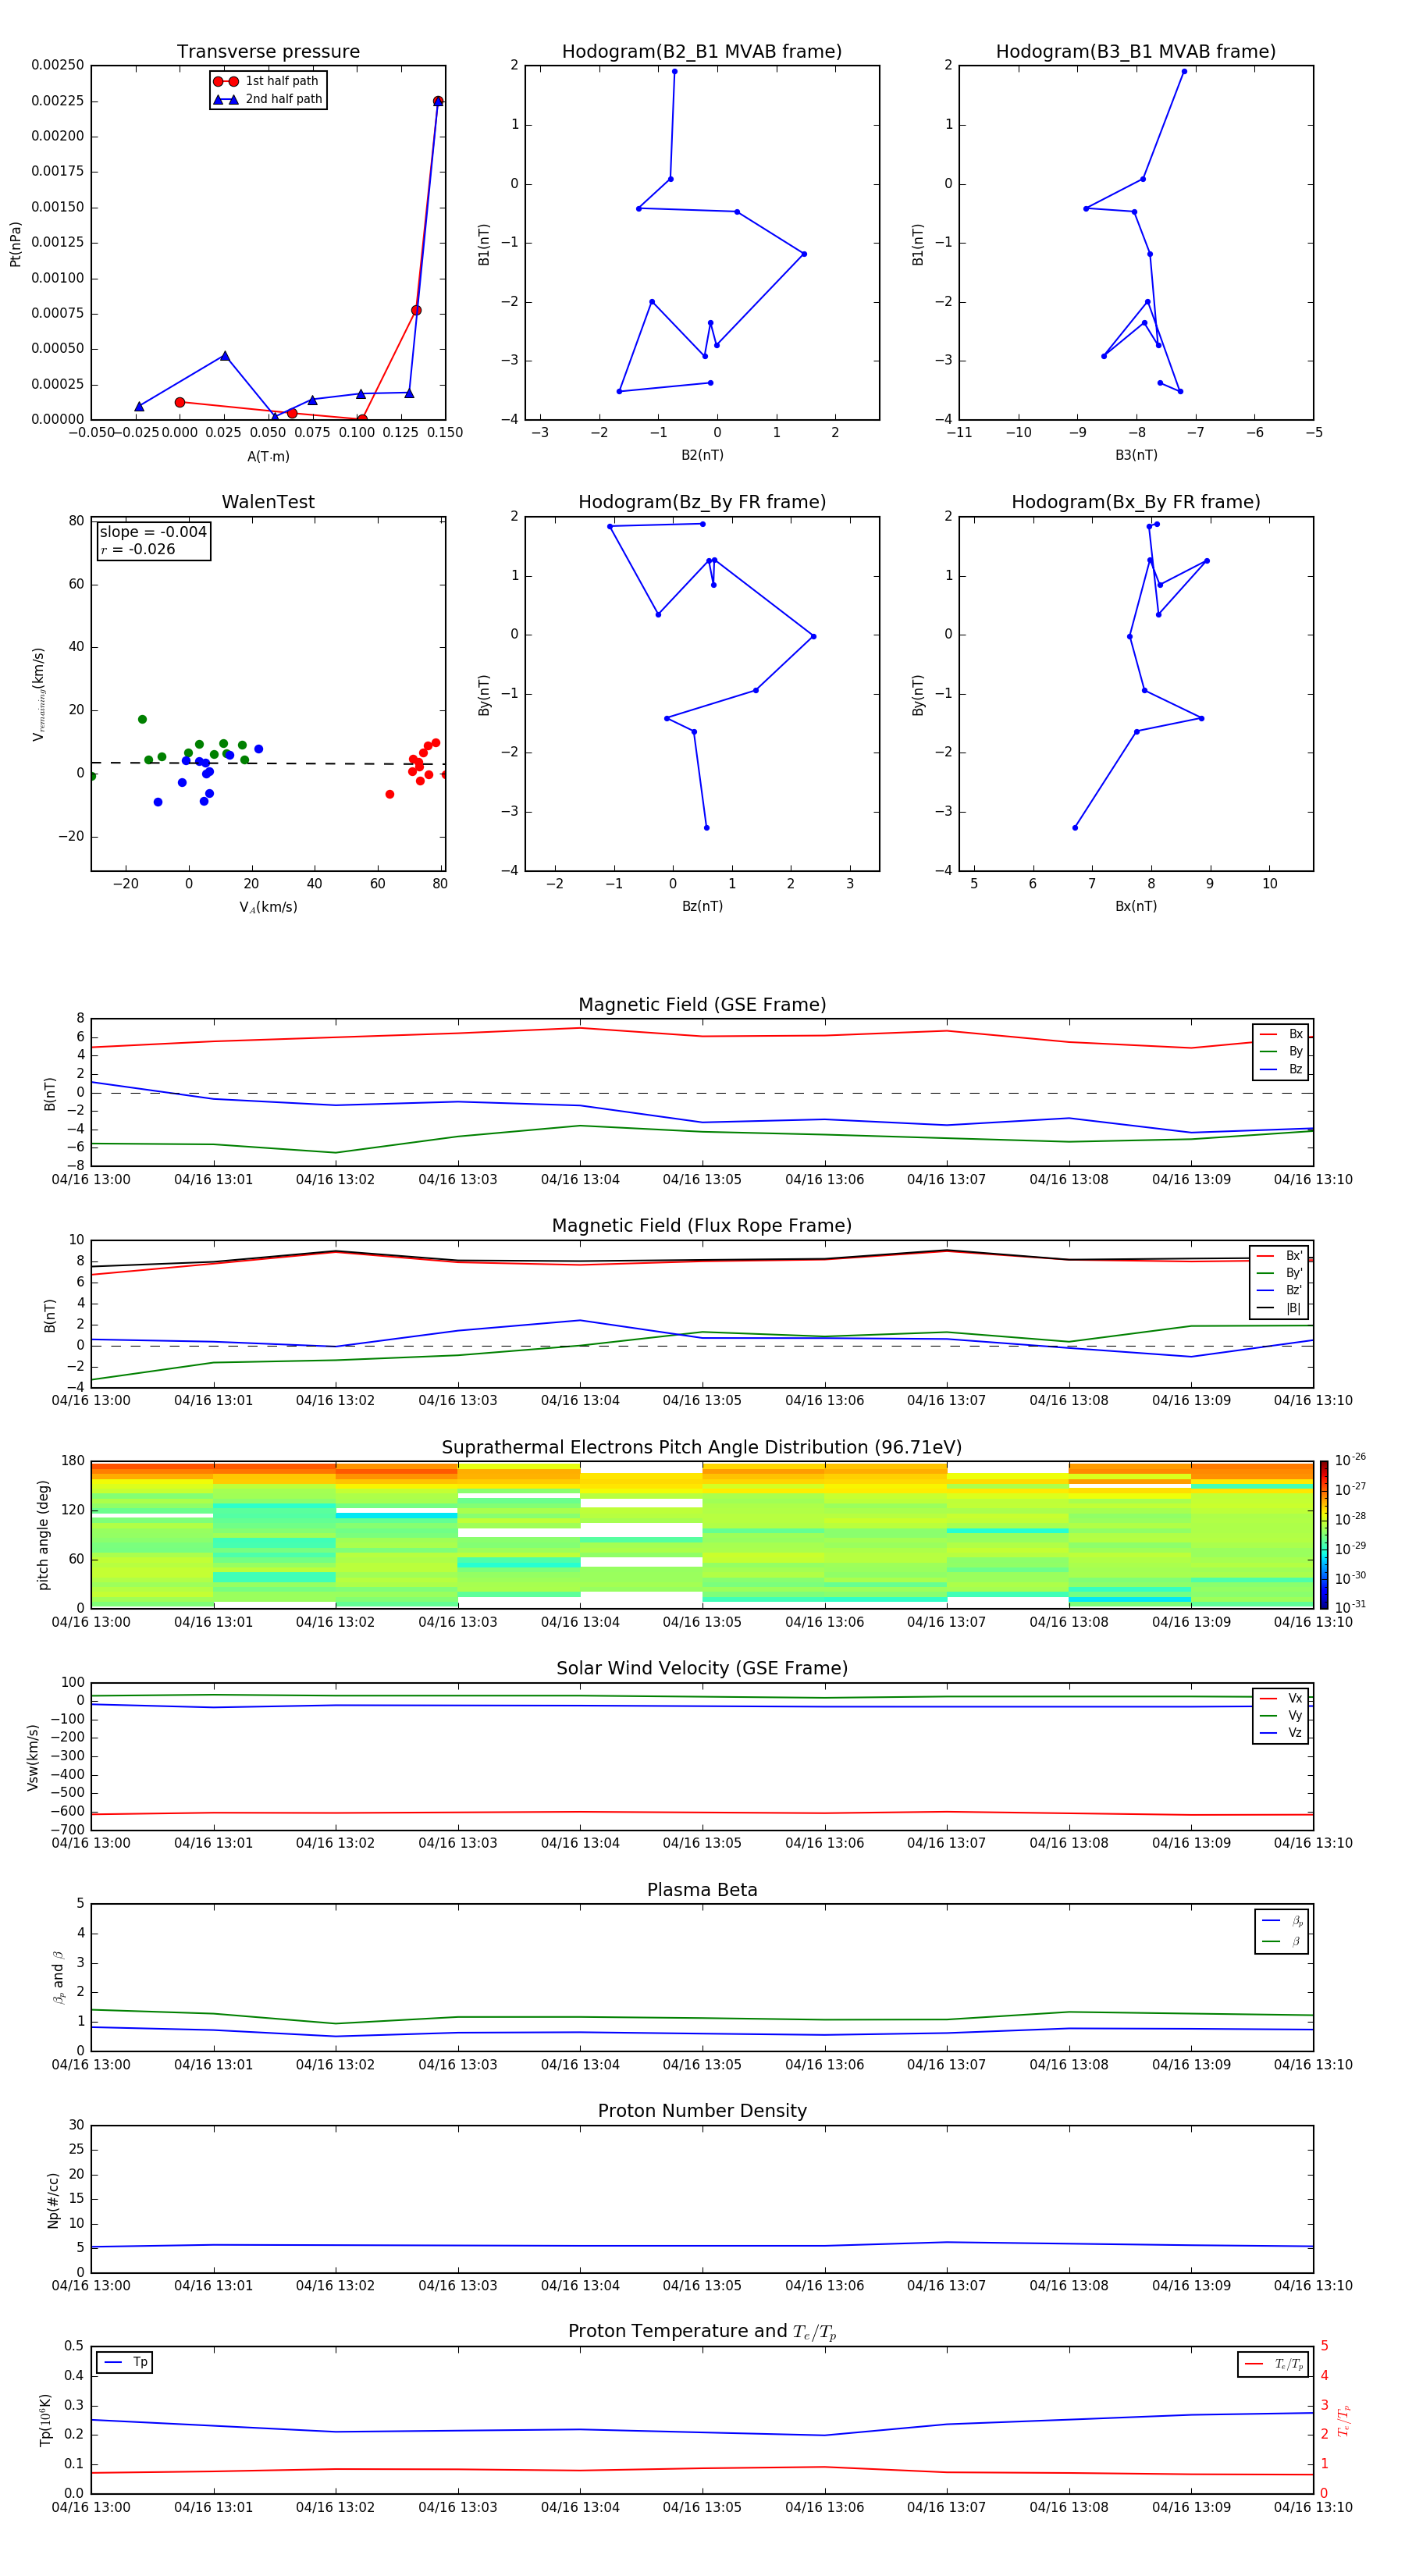Click the 'slope = -0.004' annotation
Screen dimensions: 1405x2576
pos(153,532)
